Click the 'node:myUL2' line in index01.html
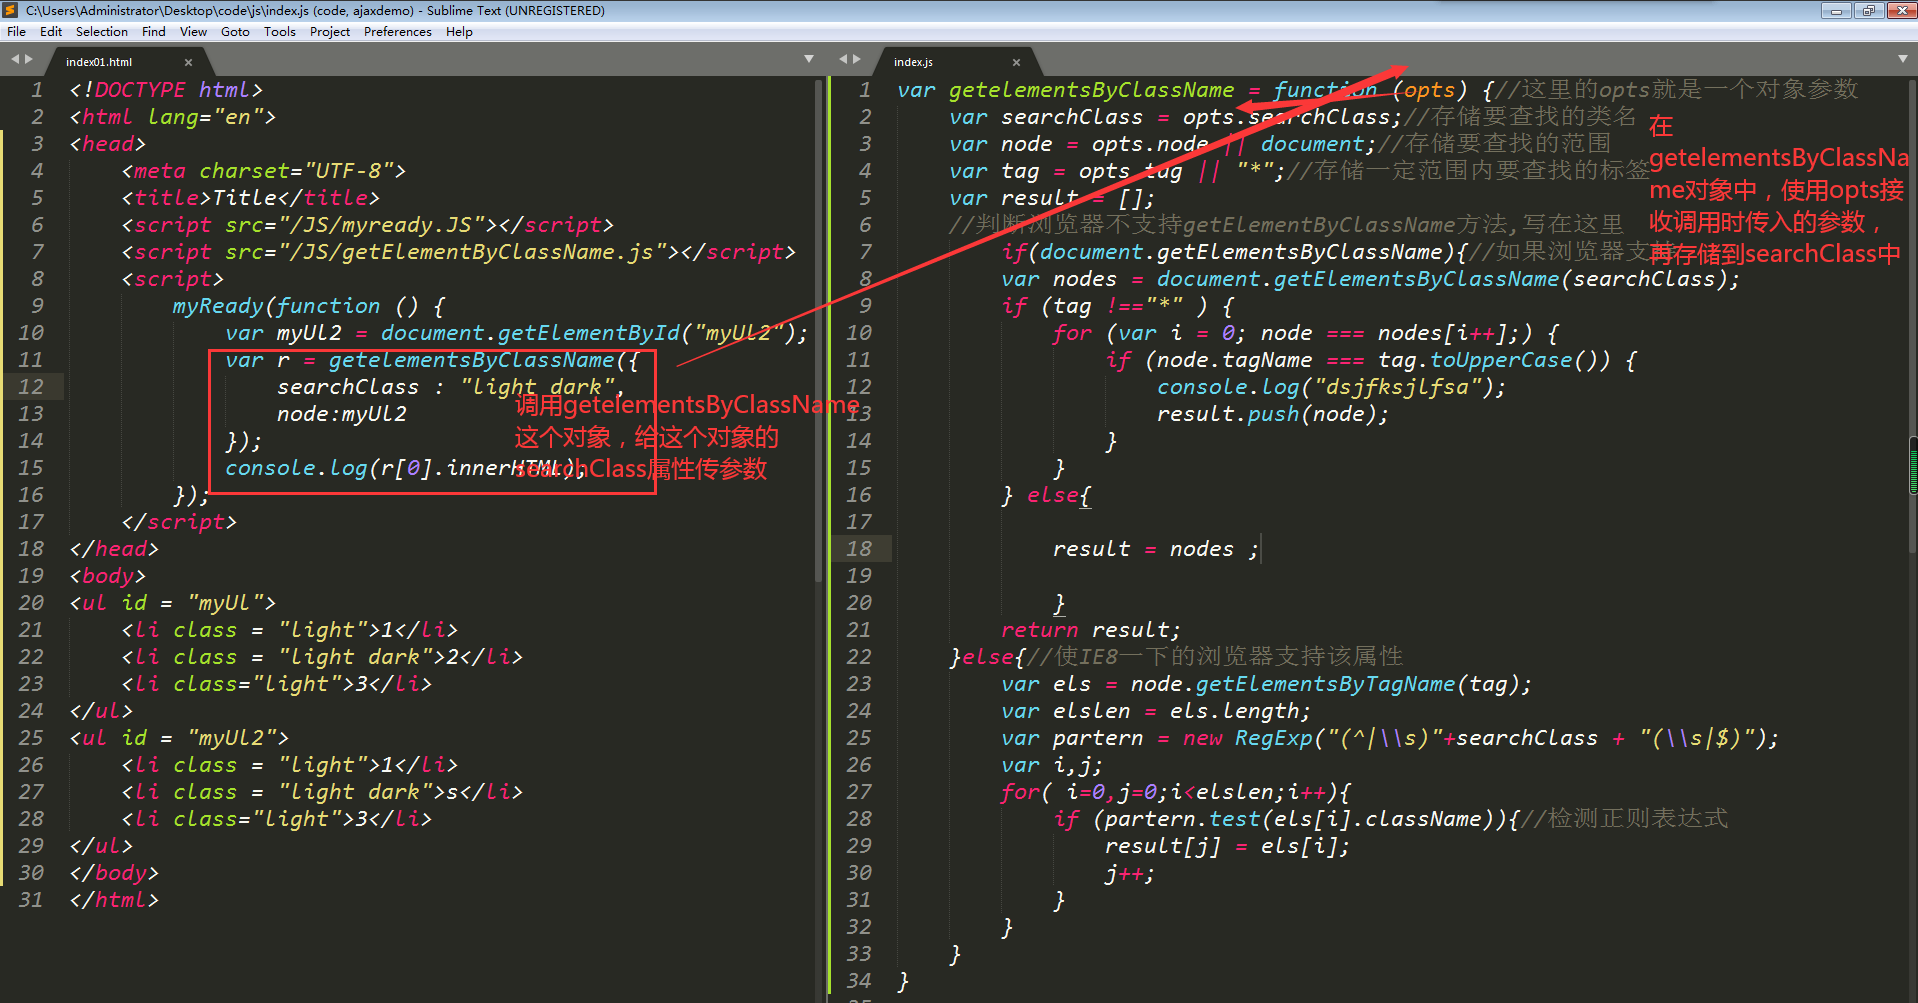This screenshot has width=1918, height=1003. point(342,414)
